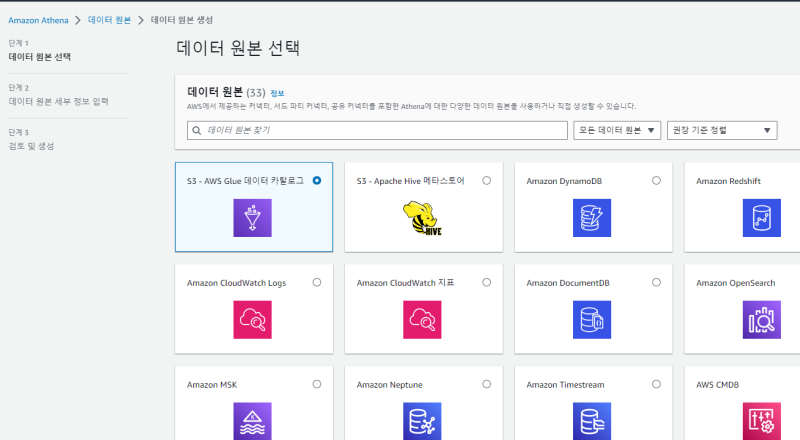This screenshot has width=800, height=440.
Task: Select the Amazon DynamoDB radio button
Action: click(656, 181)
